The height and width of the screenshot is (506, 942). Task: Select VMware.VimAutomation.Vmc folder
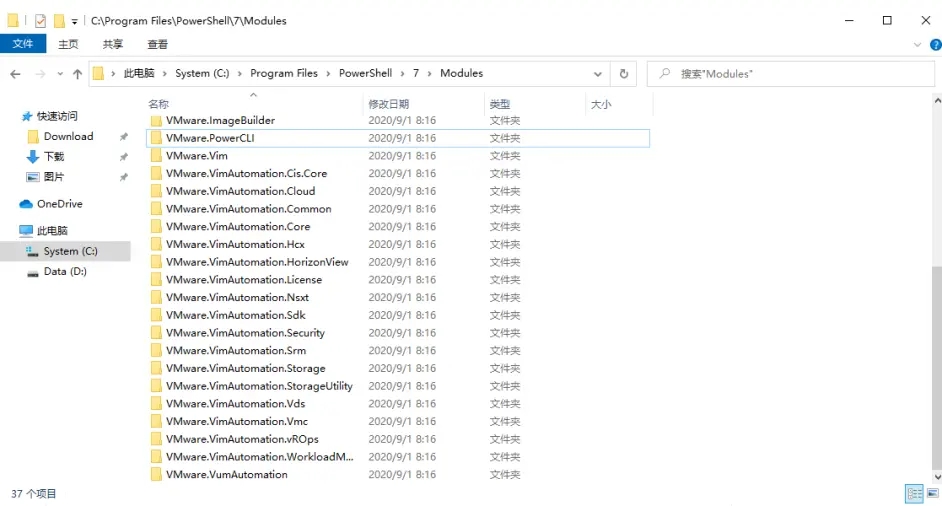point(237,421)
